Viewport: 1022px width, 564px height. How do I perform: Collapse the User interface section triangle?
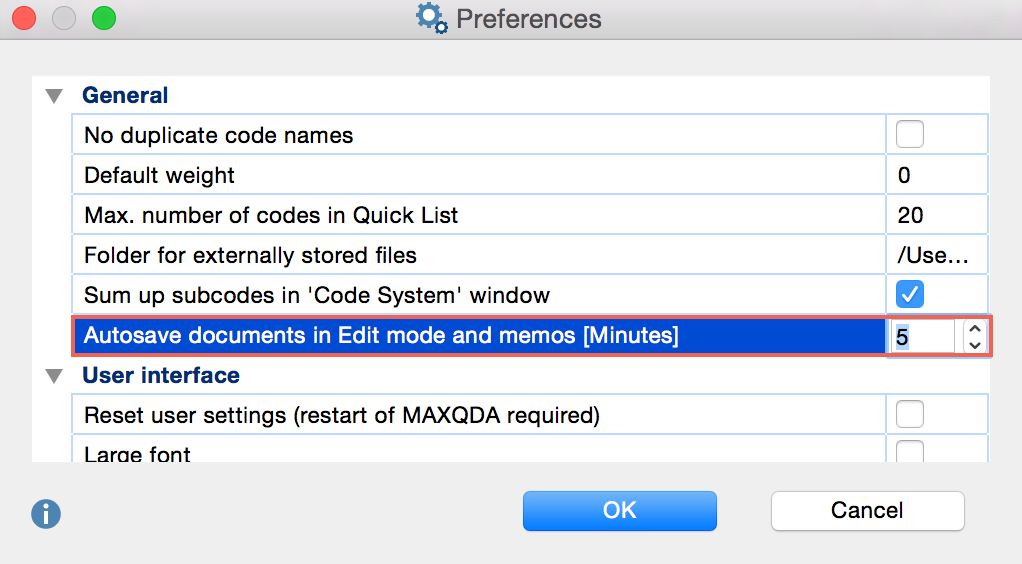pyautogui.click(x=53, y=377)
